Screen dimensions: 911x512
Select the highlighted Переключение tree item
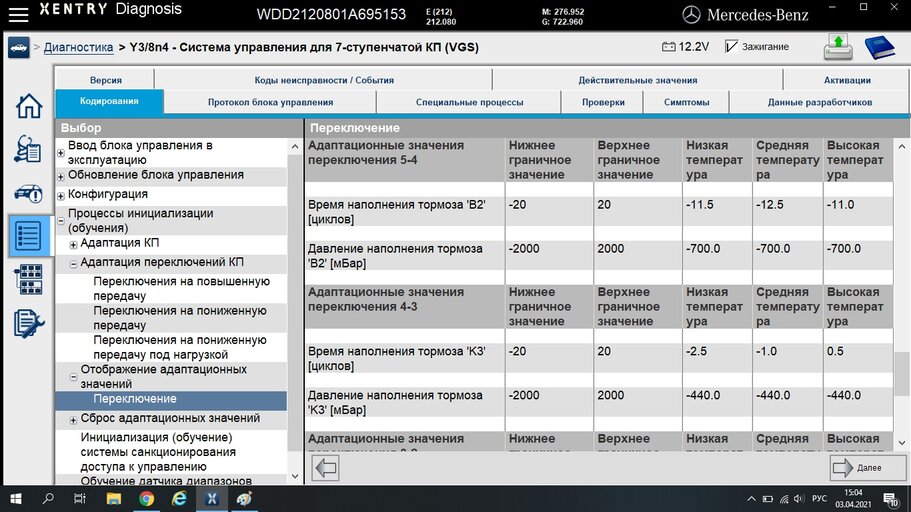[x=171, y=399]
